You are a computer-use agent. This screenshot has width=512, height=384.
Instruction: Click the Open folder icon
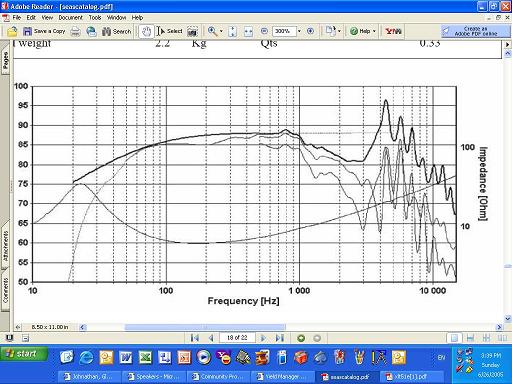point(12,31)
